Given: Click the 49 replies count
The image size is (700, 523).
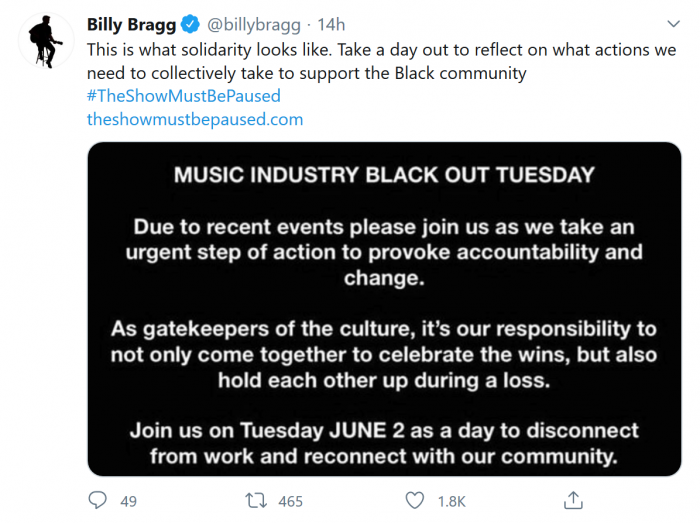Looking at the screenshot, I should coord(128,501).
